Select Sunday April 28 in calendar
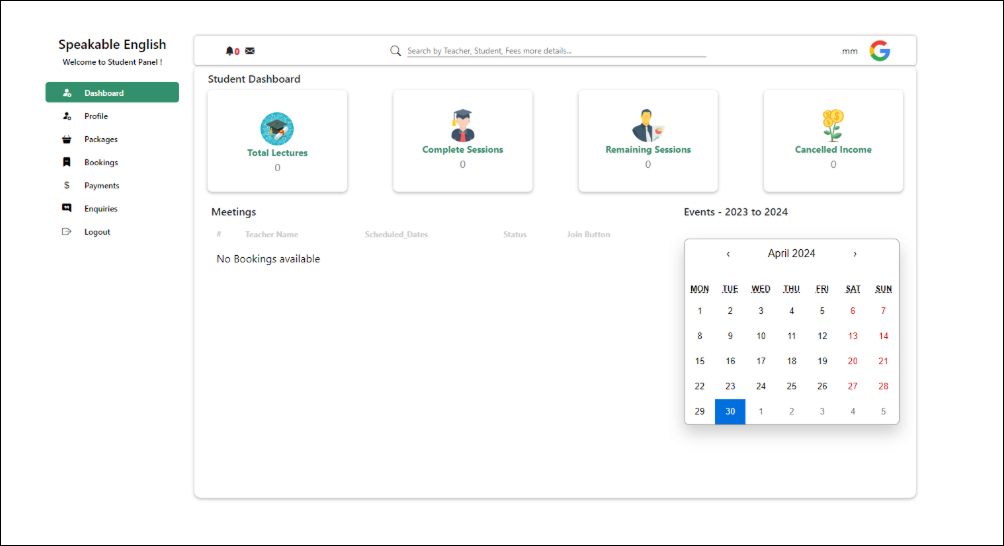 coord(883,386)
